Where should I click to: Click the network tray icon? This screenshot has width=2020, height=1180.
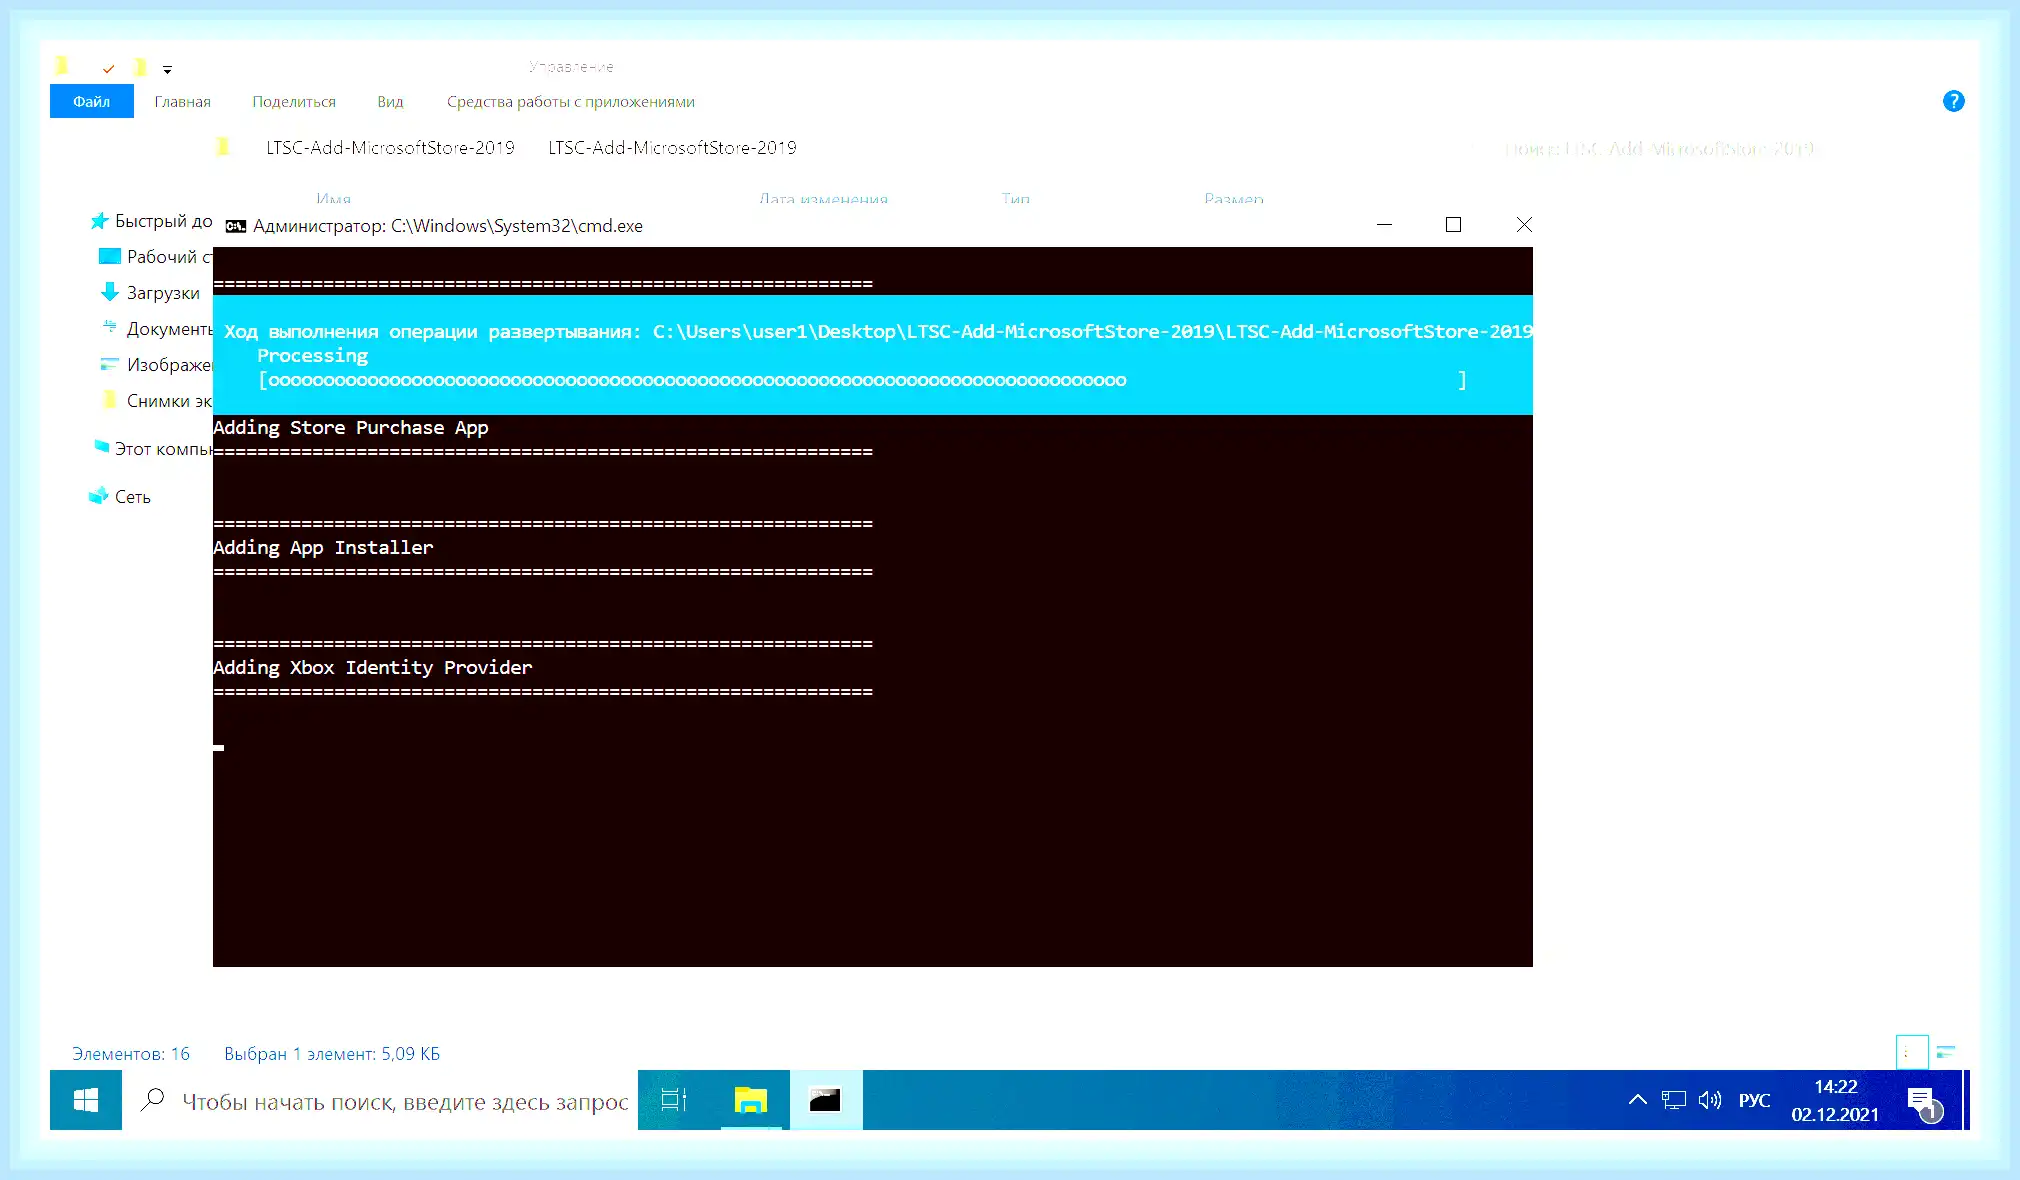tap(1673, 1100)
